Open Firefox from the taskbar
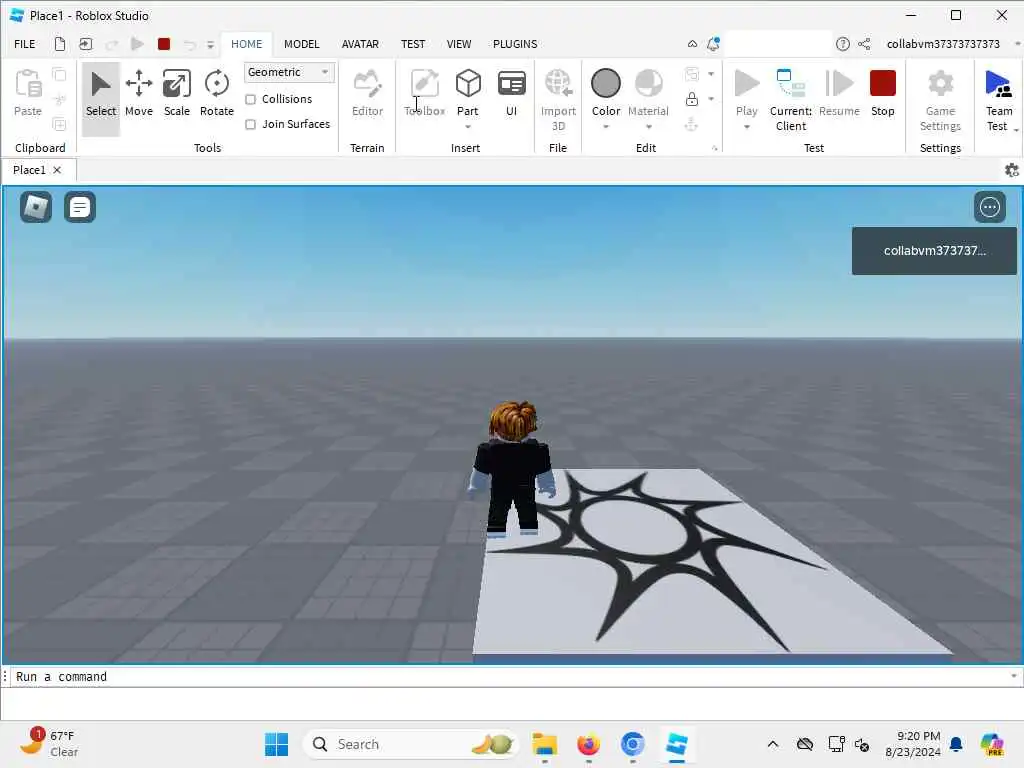The width and height of the screenshot is (1024, 768). tap(588, 744)
